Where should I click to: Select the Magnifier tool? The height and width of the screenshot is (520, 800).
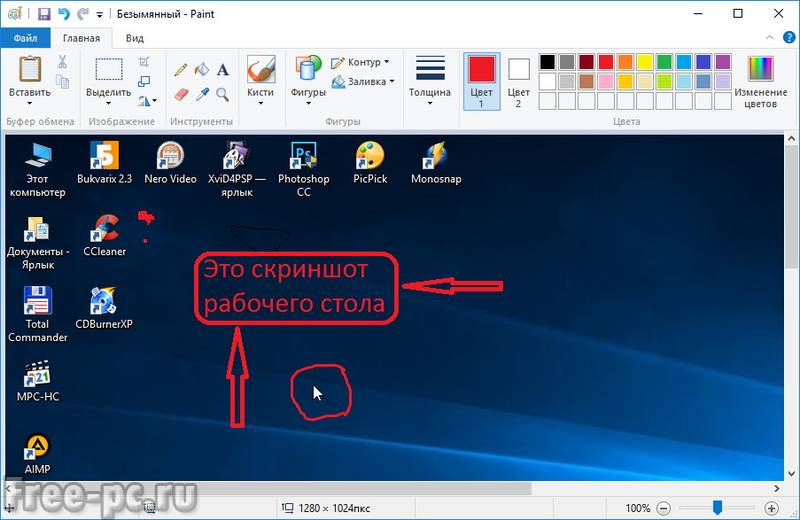222,94
